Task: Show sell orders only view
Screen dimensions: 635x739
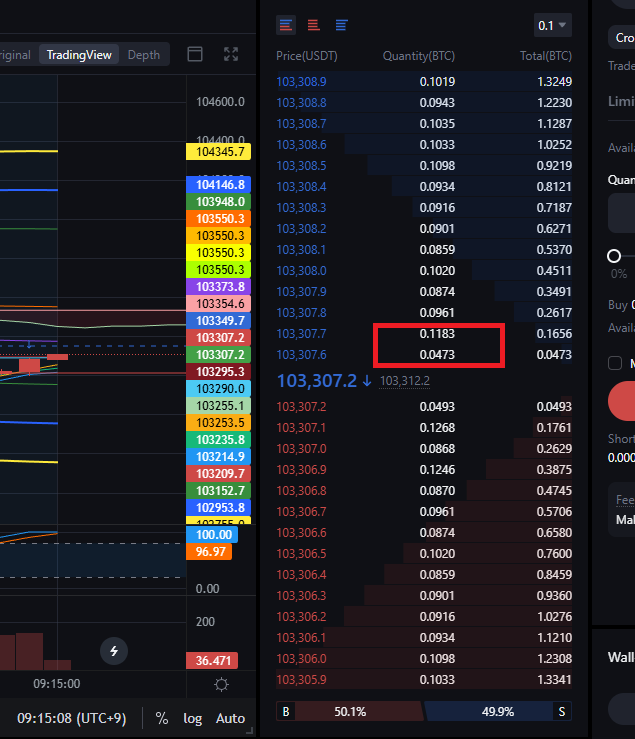Action: 313,25
